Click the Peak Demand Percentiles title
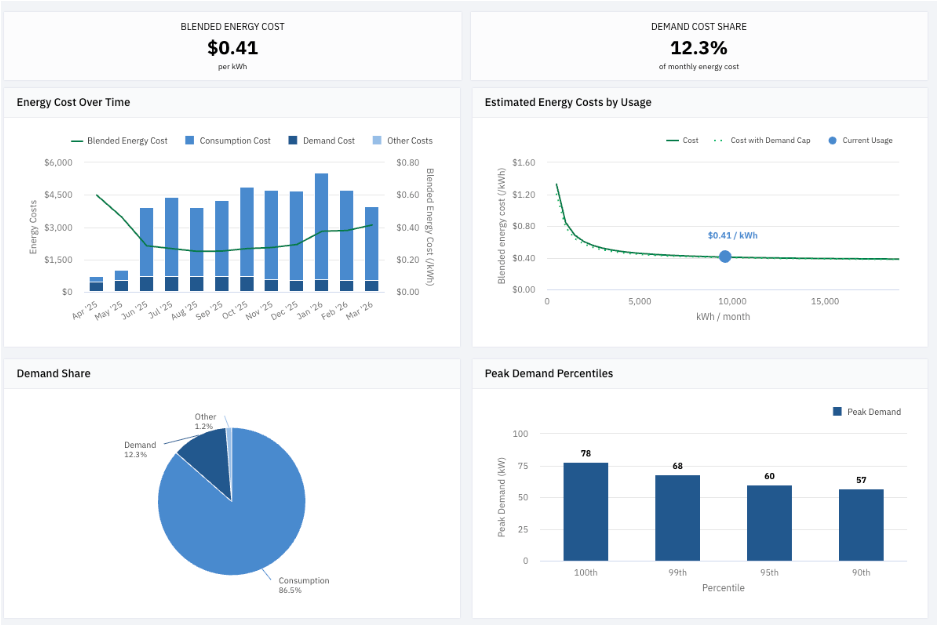Image resolution: width=938 pixels, height=626 pixels. pyautogui.click(x=549, y=373)
